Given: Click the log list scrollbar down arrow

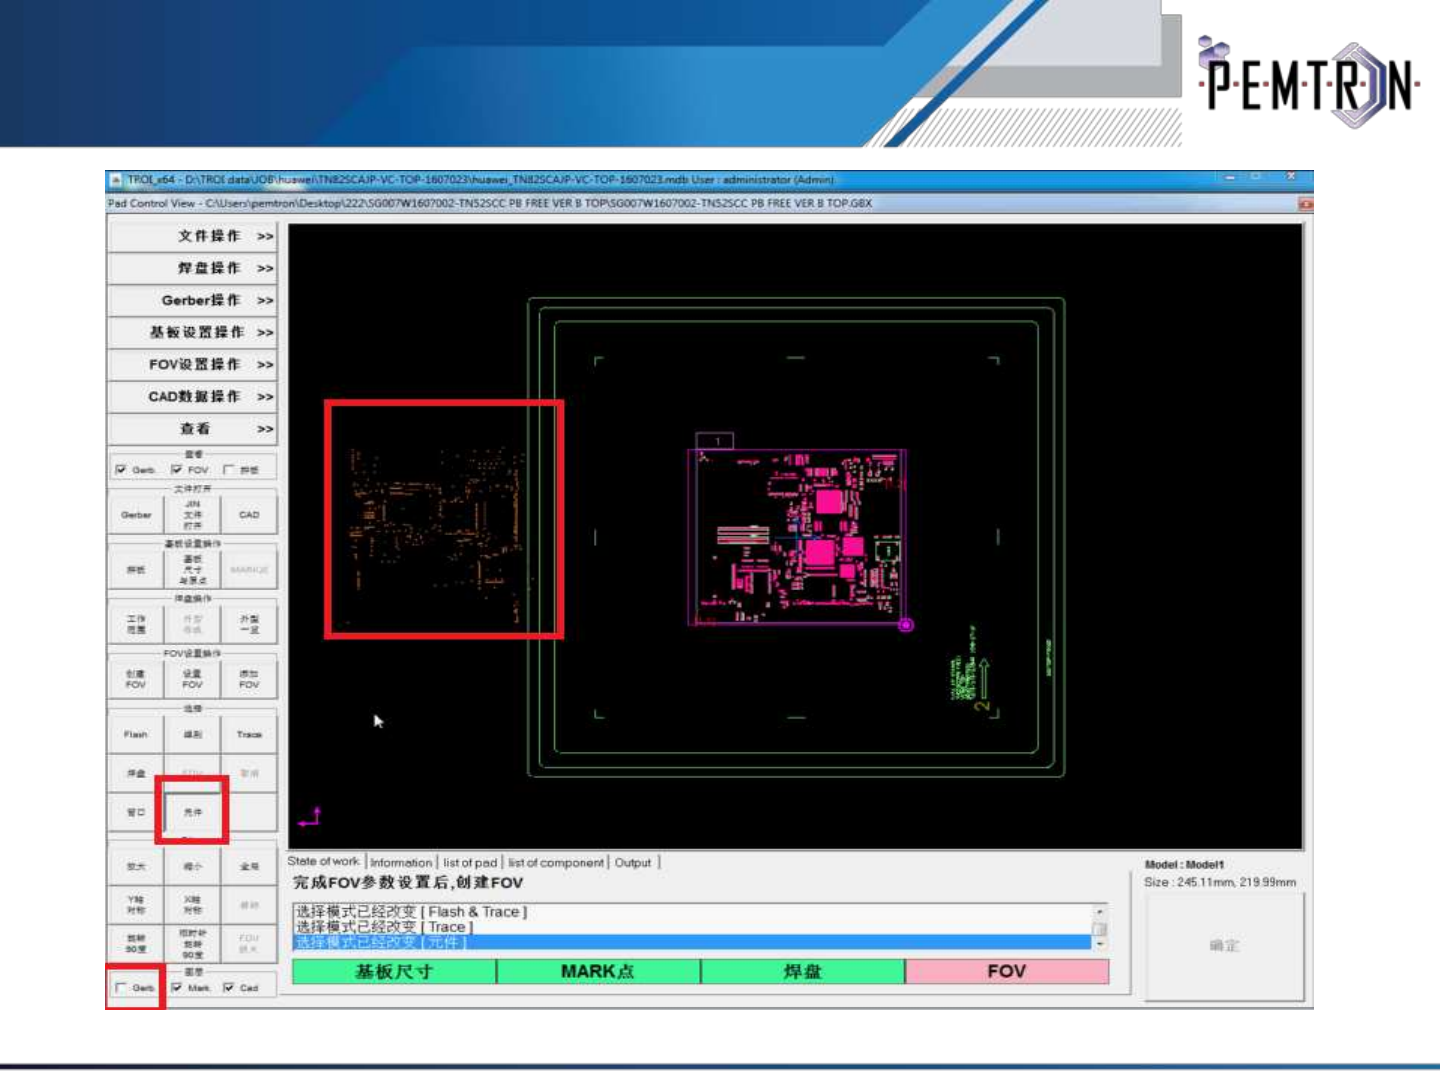Looking at the screenshot, I should pyautogui.click(x=1100, y=944).
